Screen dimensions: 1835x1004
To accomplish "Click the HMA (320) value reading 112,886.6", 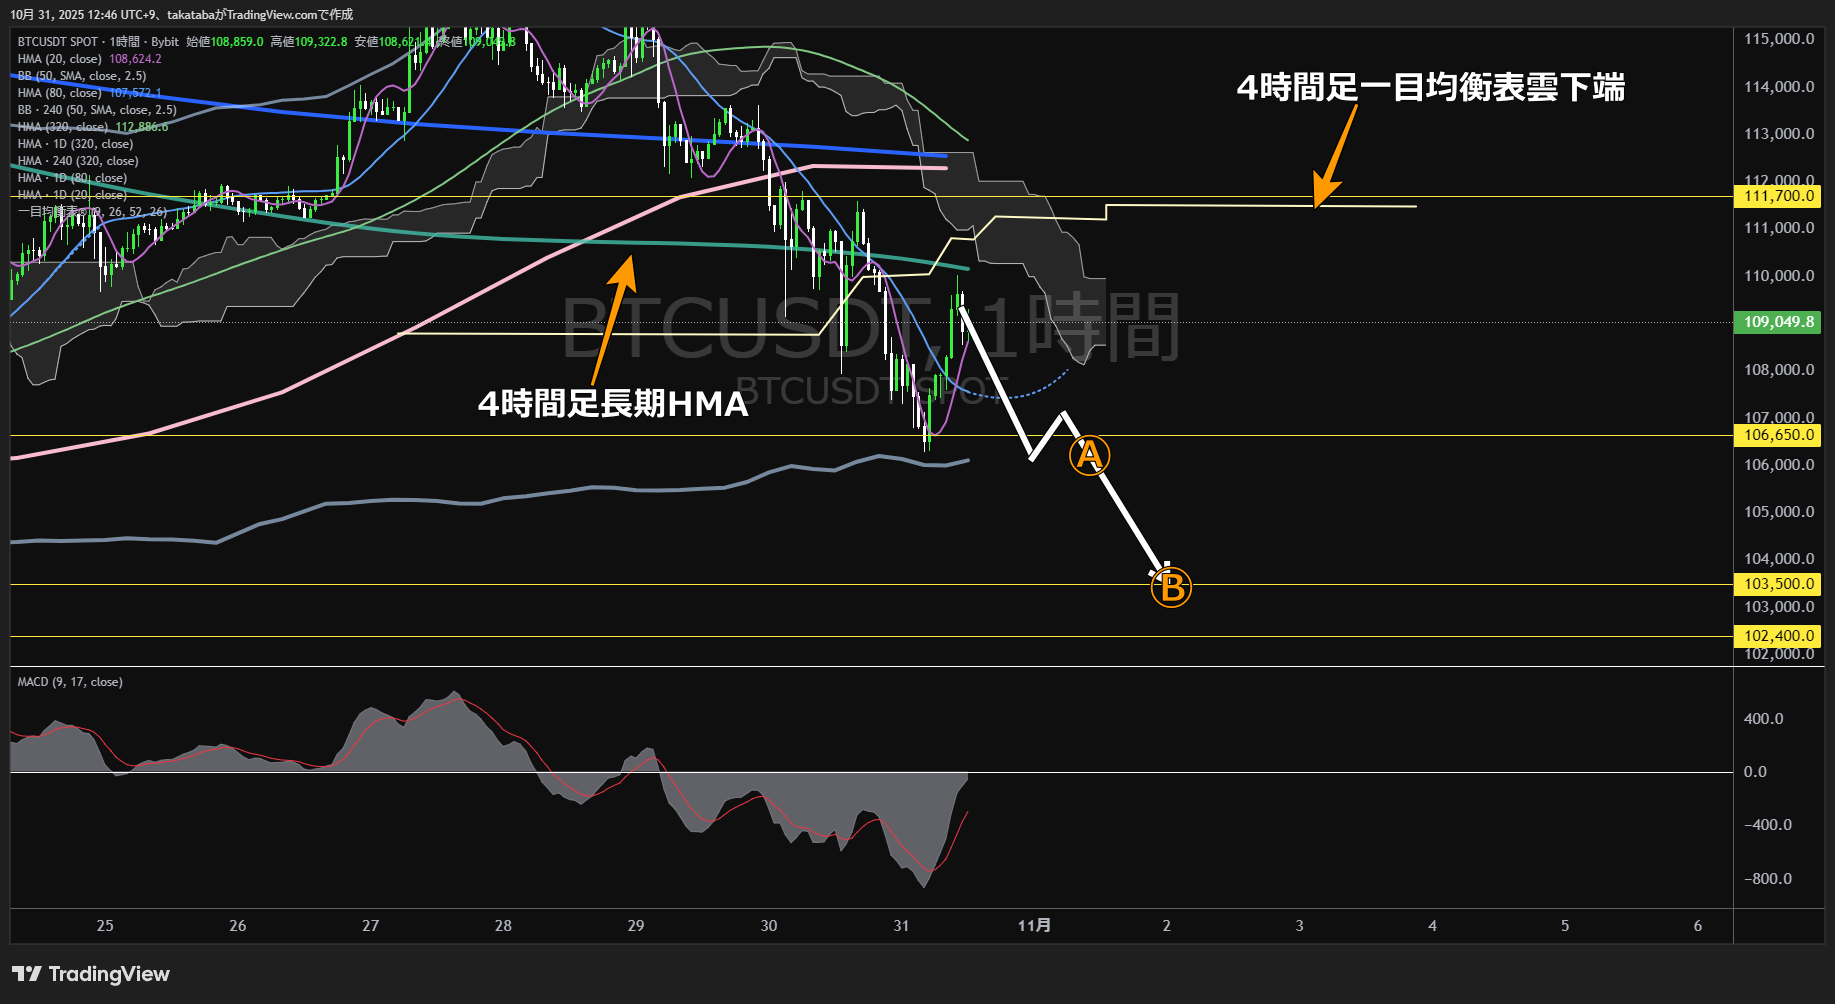I will click(x=140, y=127).
